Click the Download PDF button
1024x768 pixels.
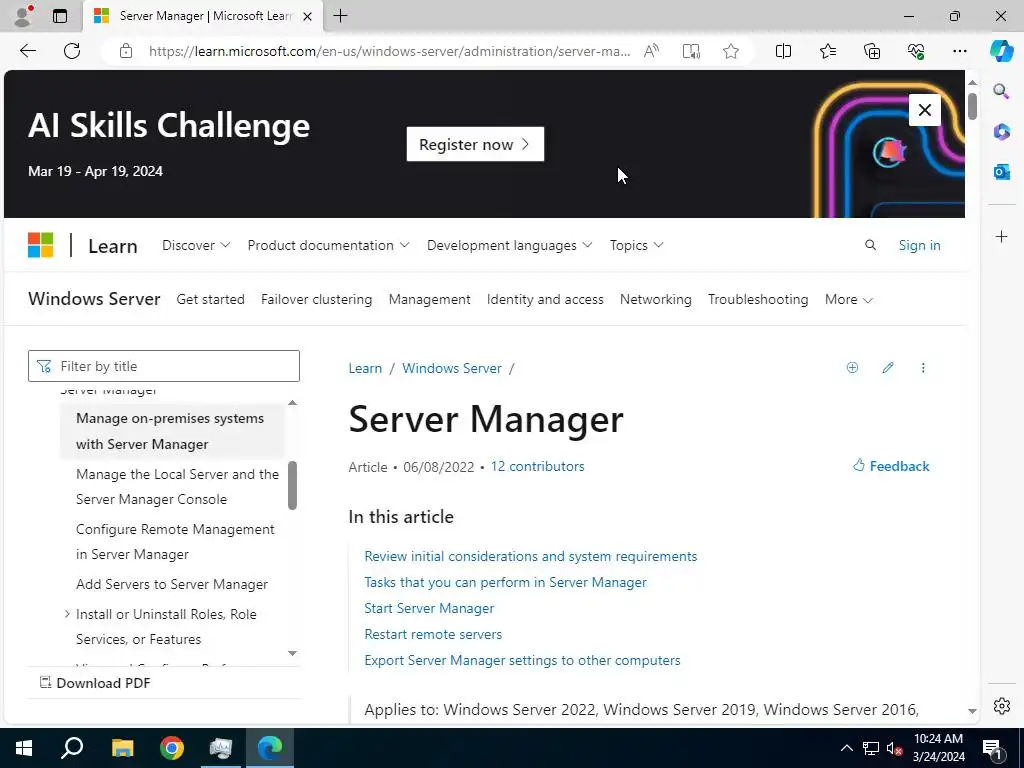tap(95, 682)
